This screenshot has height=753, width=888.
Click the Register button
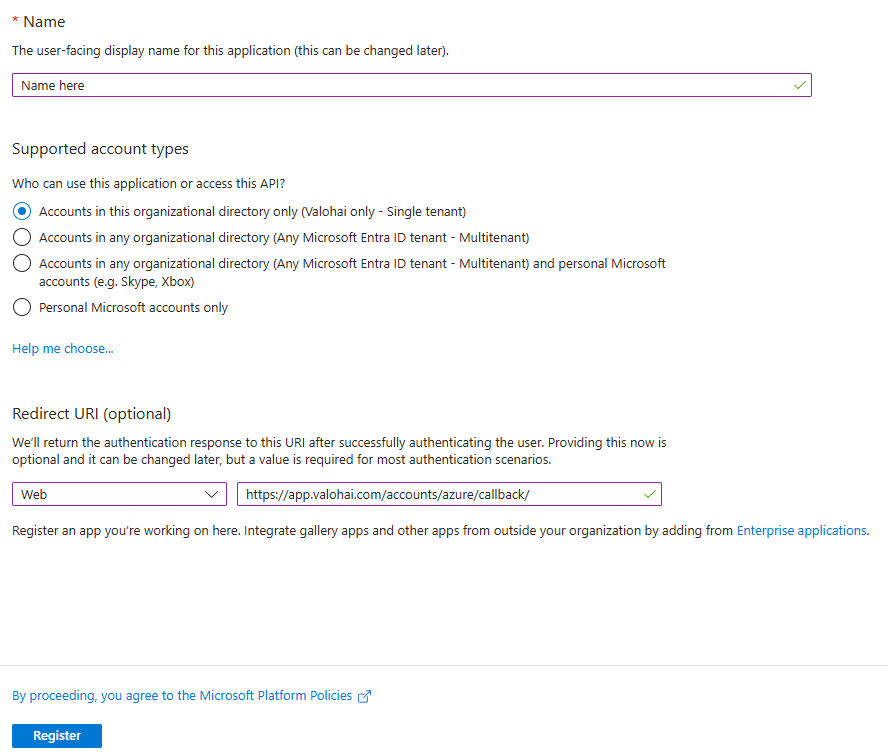coord(57,735)
